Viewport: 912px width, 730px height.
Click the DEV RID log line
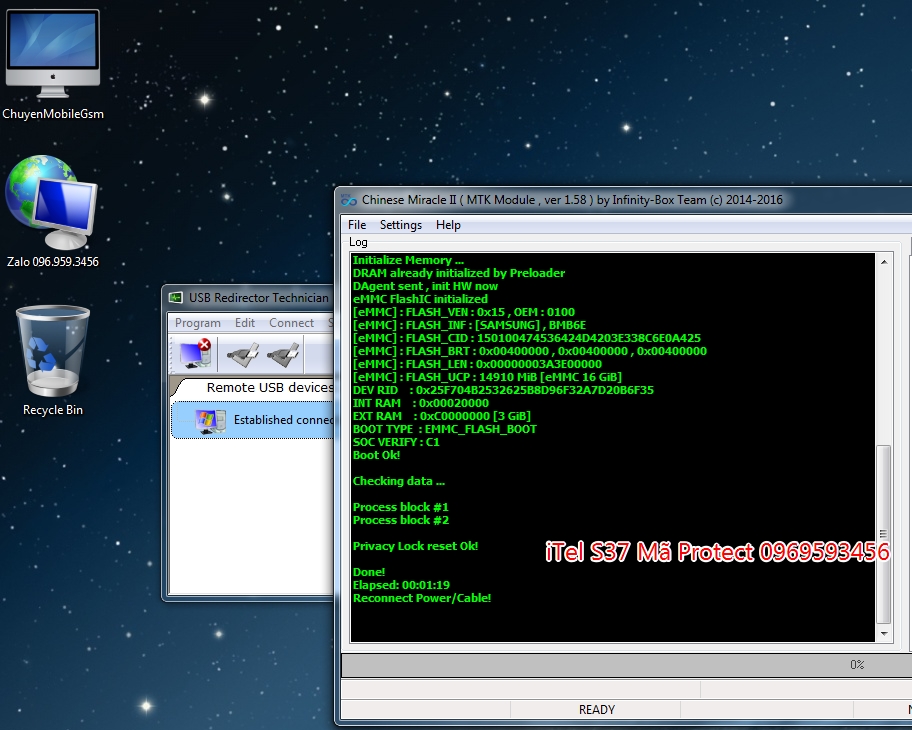tap(503, 390)
